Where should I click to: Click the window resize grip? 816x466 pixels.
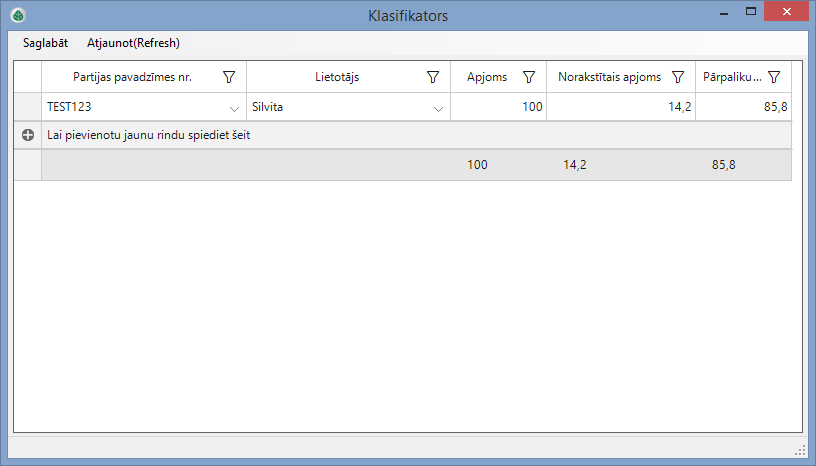tap(800, 450)
